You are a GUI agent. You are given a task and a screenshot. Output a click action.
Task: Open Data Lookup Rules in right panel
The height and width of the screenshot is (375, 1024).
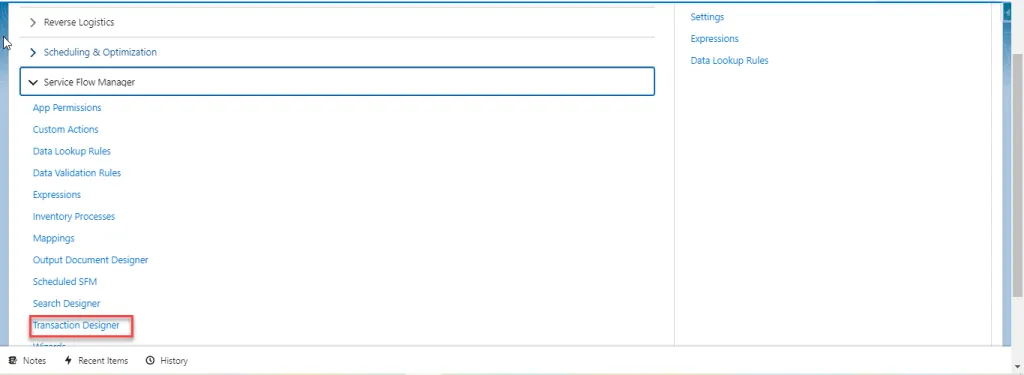[x=729, y=60]
